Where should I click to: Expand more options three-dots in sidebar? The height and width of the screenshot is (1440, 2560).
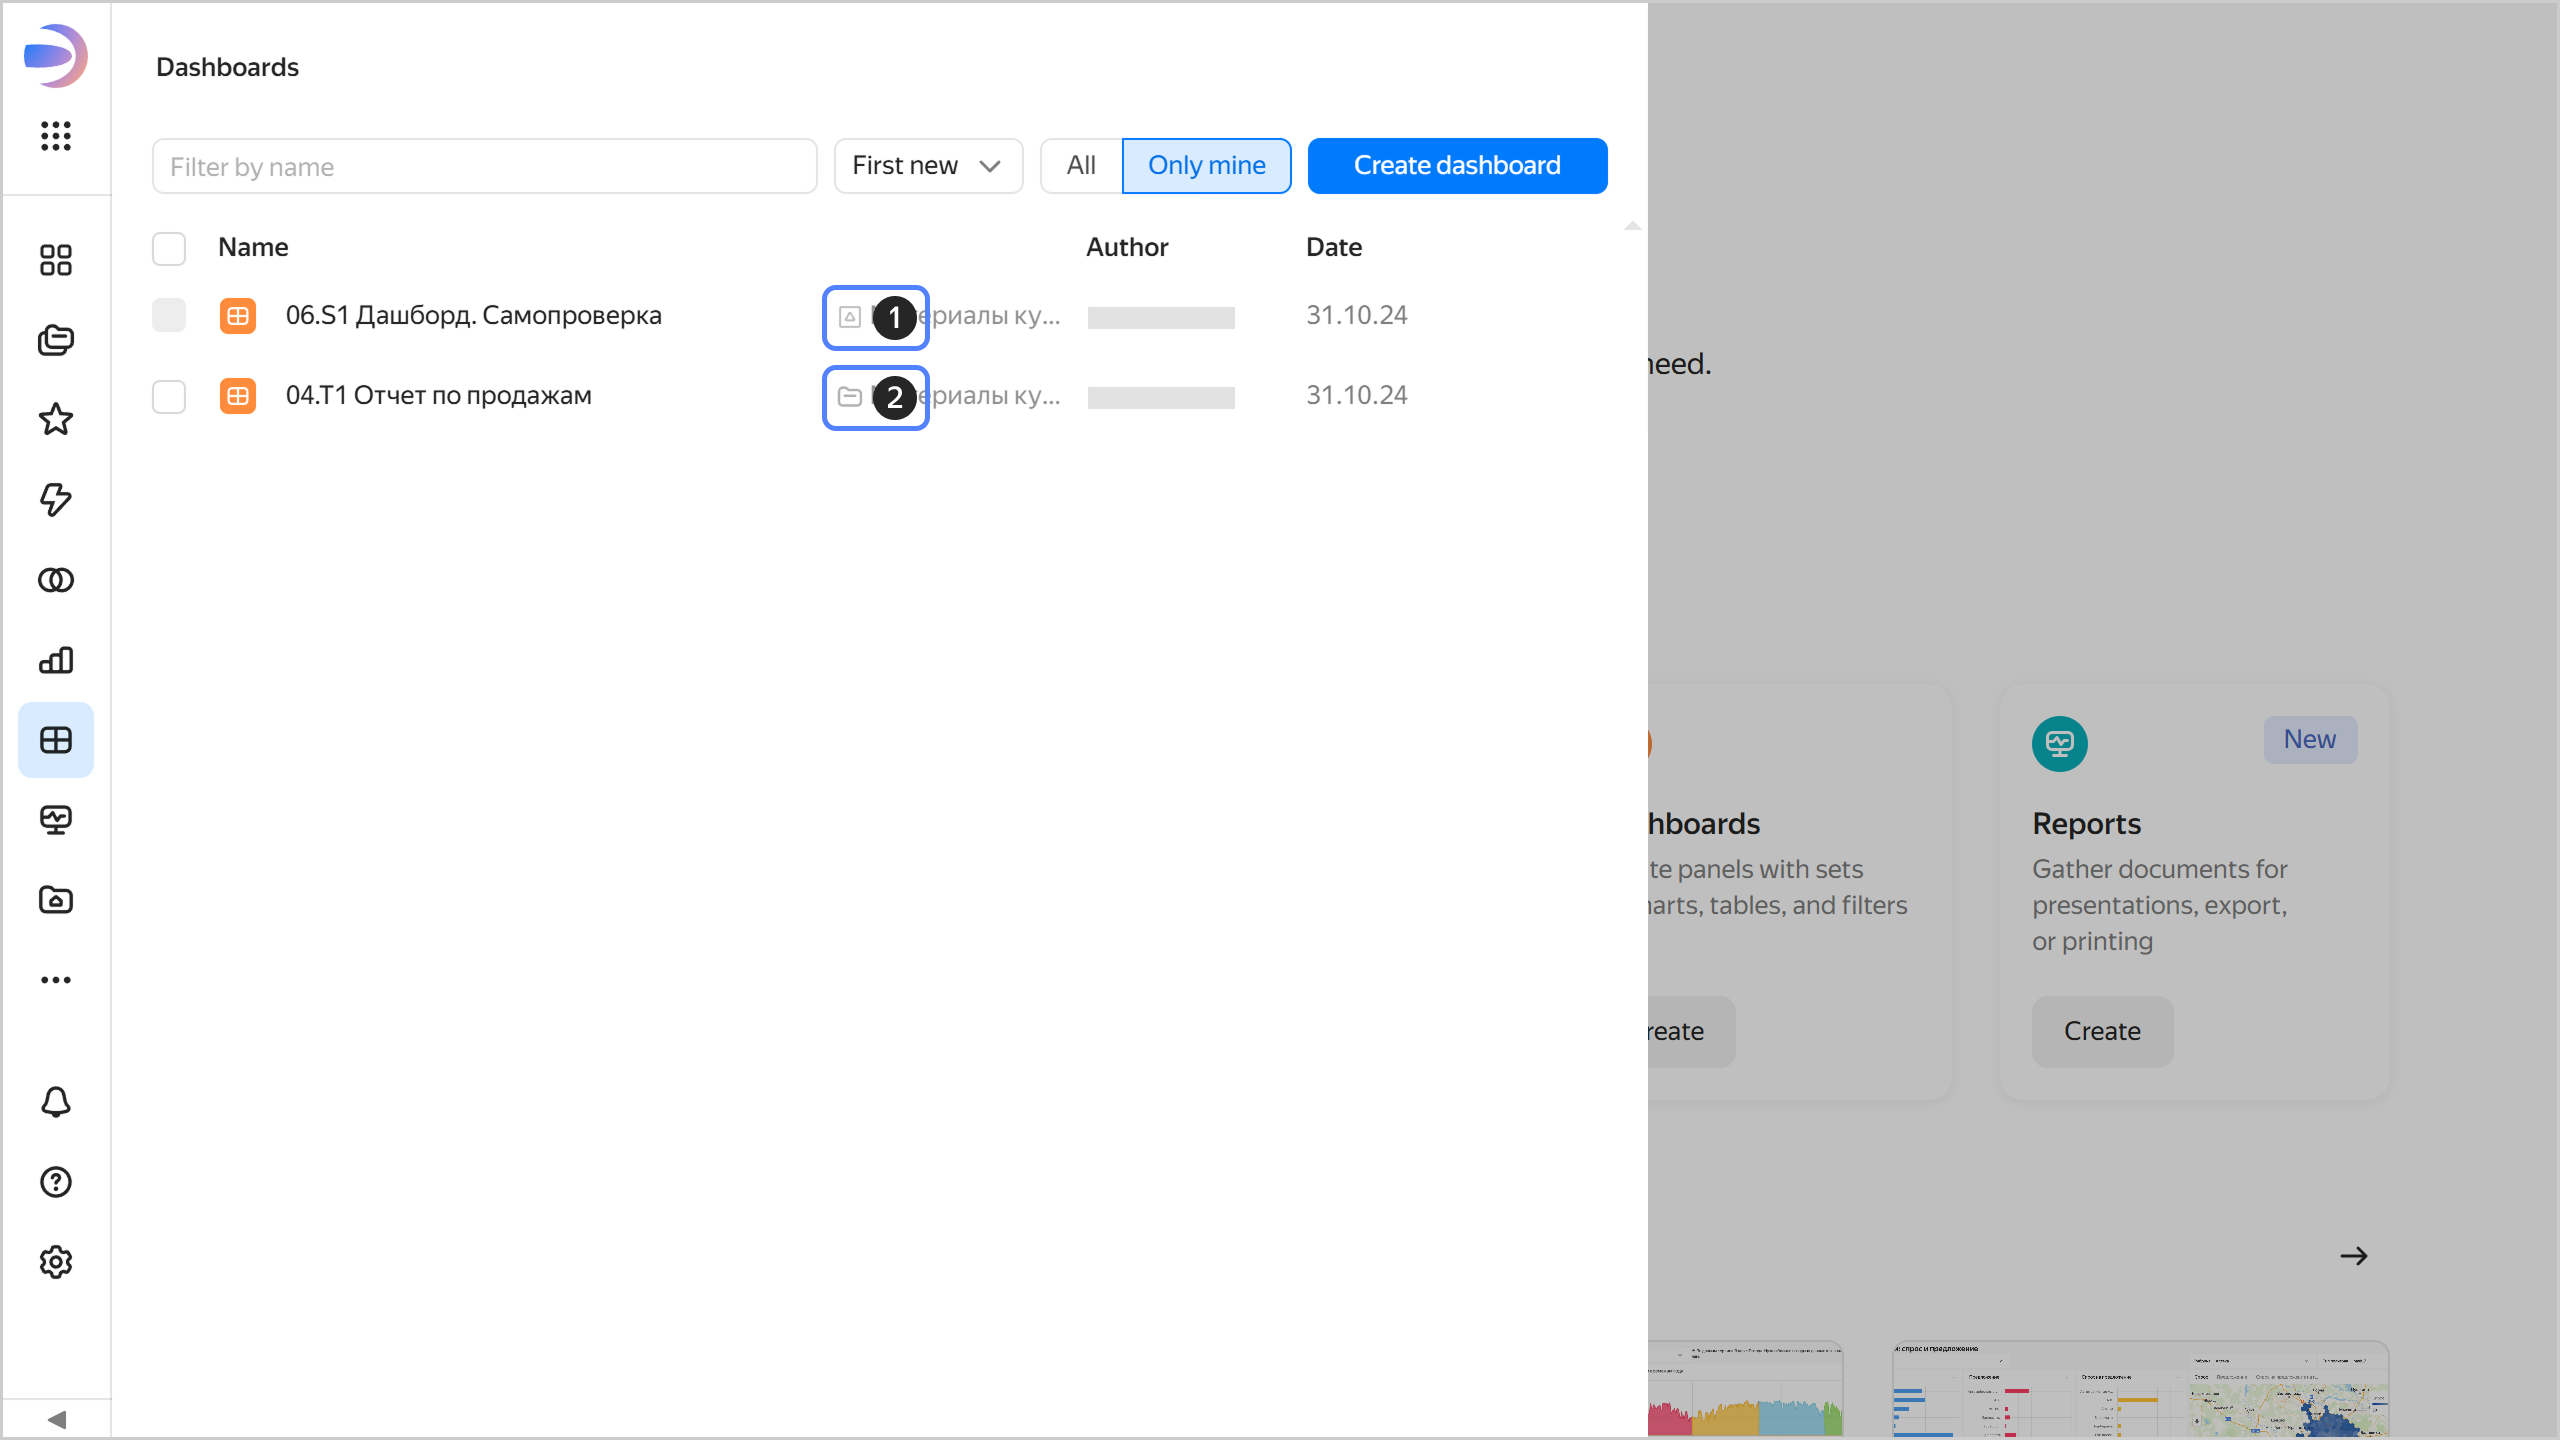pyautogui.click(x=56, y=980)
